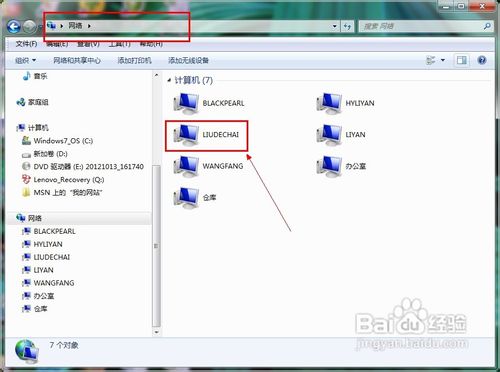Viewport: 500px width, 372px height.
Task: Open 新加卷 (D:) drive in sidebar
Action: [x=45, y=154]
